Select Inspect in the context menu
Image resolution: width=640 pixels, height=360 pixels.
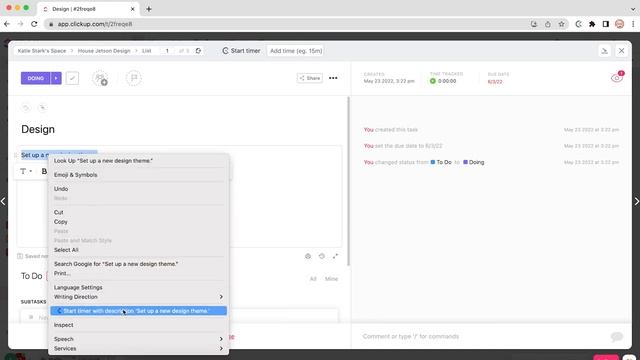(x=138, y=325)
